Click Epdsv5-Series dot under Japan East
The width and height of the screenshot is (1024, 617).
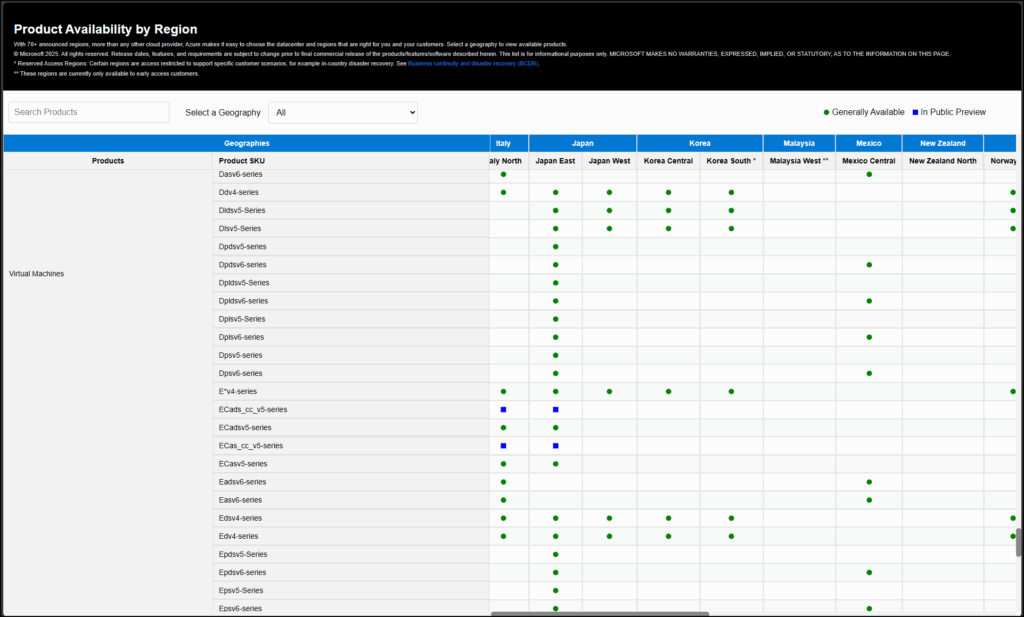click(556, 554)
